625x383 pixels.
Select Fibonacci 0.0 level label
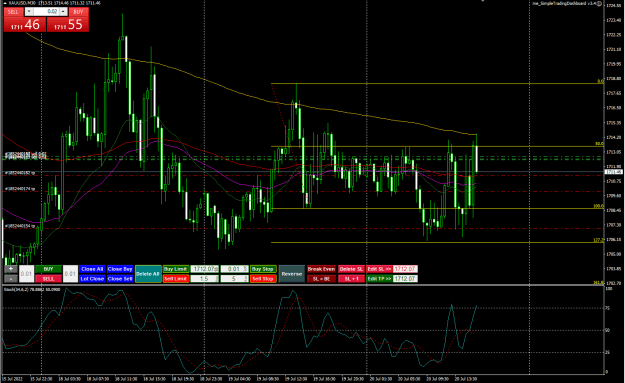point(600,81)
